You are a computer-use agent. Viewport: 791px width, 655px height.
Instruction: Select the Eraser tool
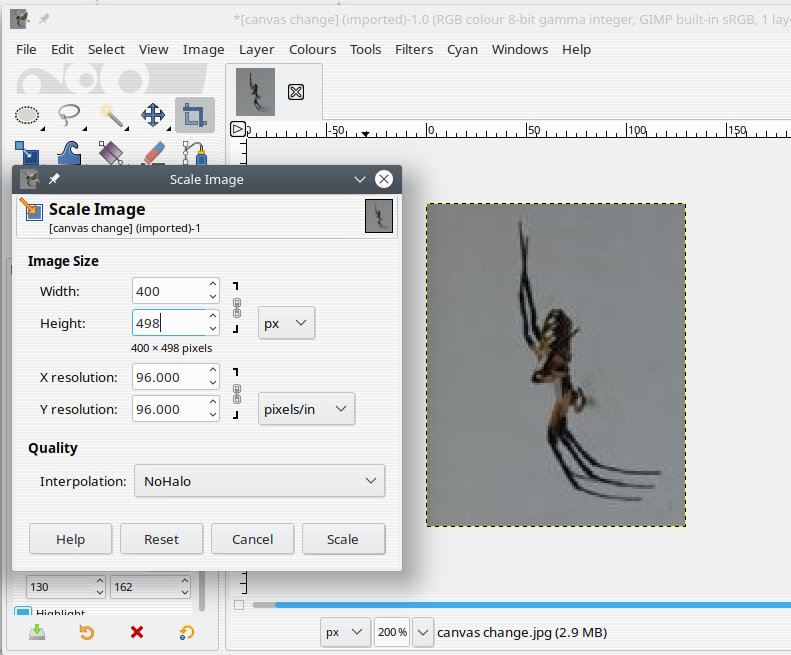click(153, 153)
